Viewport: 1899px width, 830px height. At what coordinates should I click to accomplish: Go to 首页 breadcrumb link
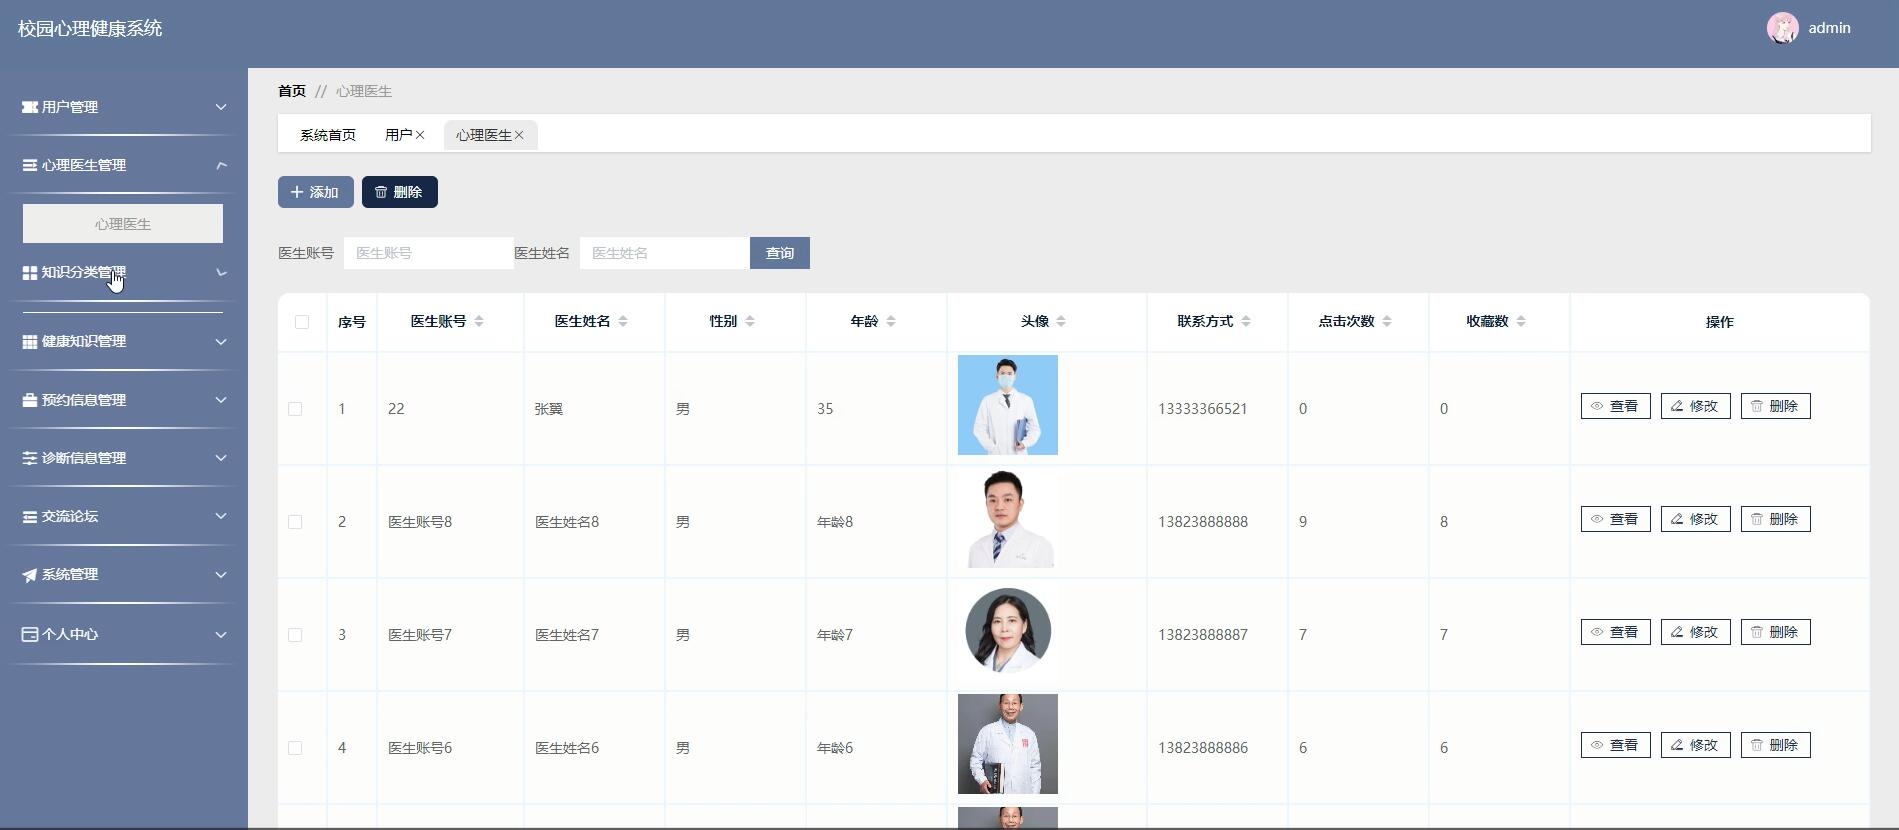point(292,91)
